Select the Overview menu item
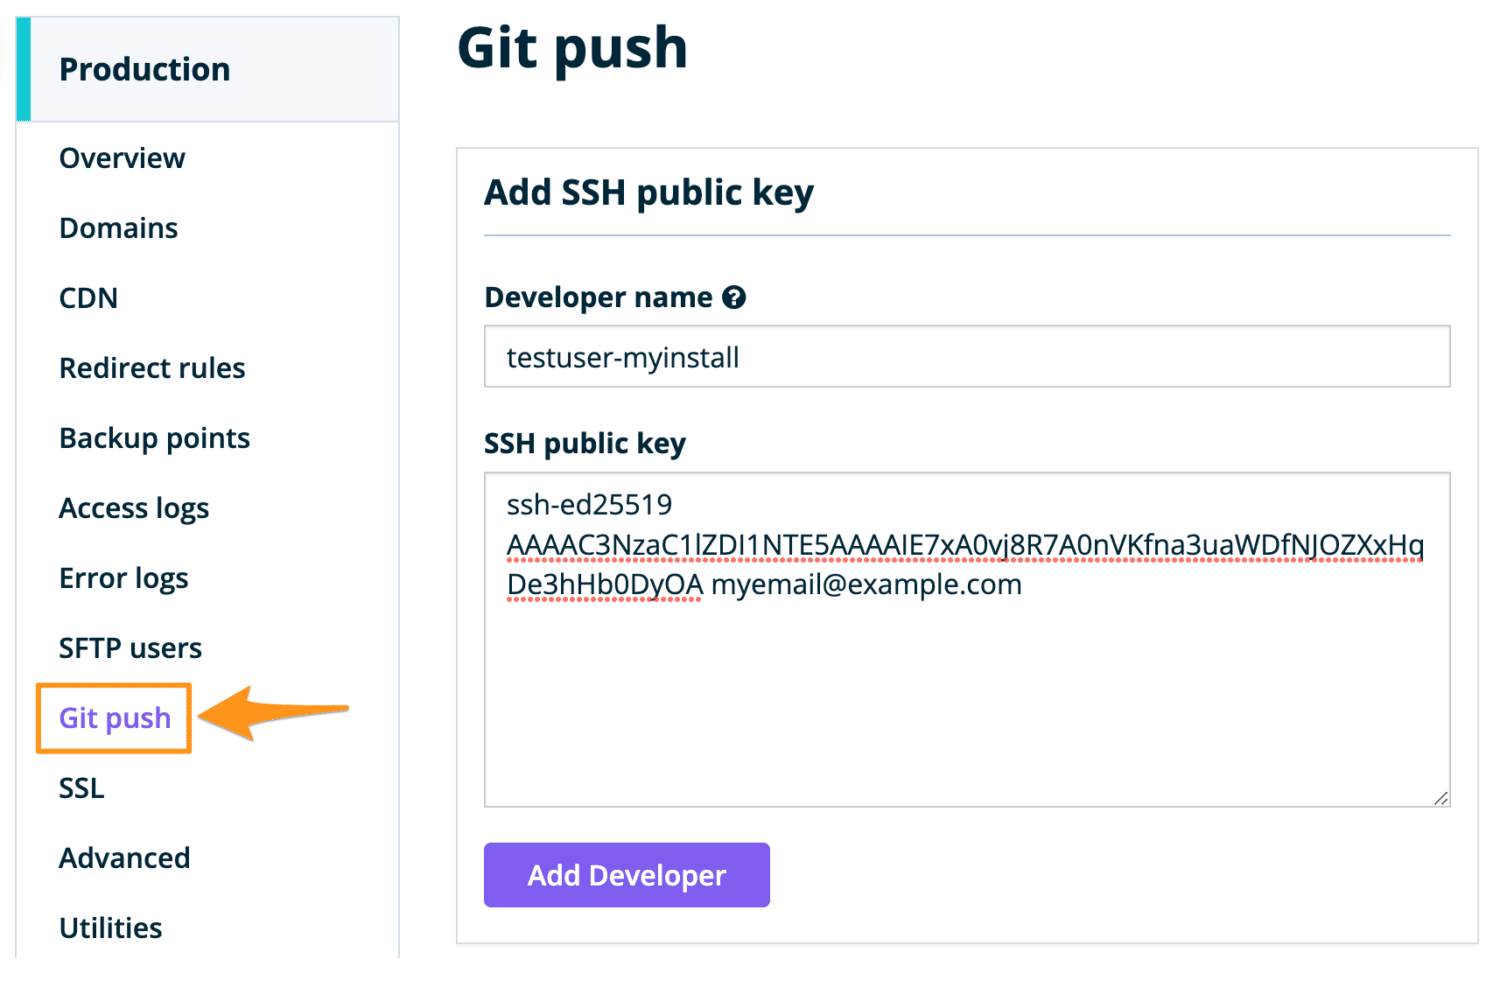This screenshot has height=994, width=1500. [121, 157]
